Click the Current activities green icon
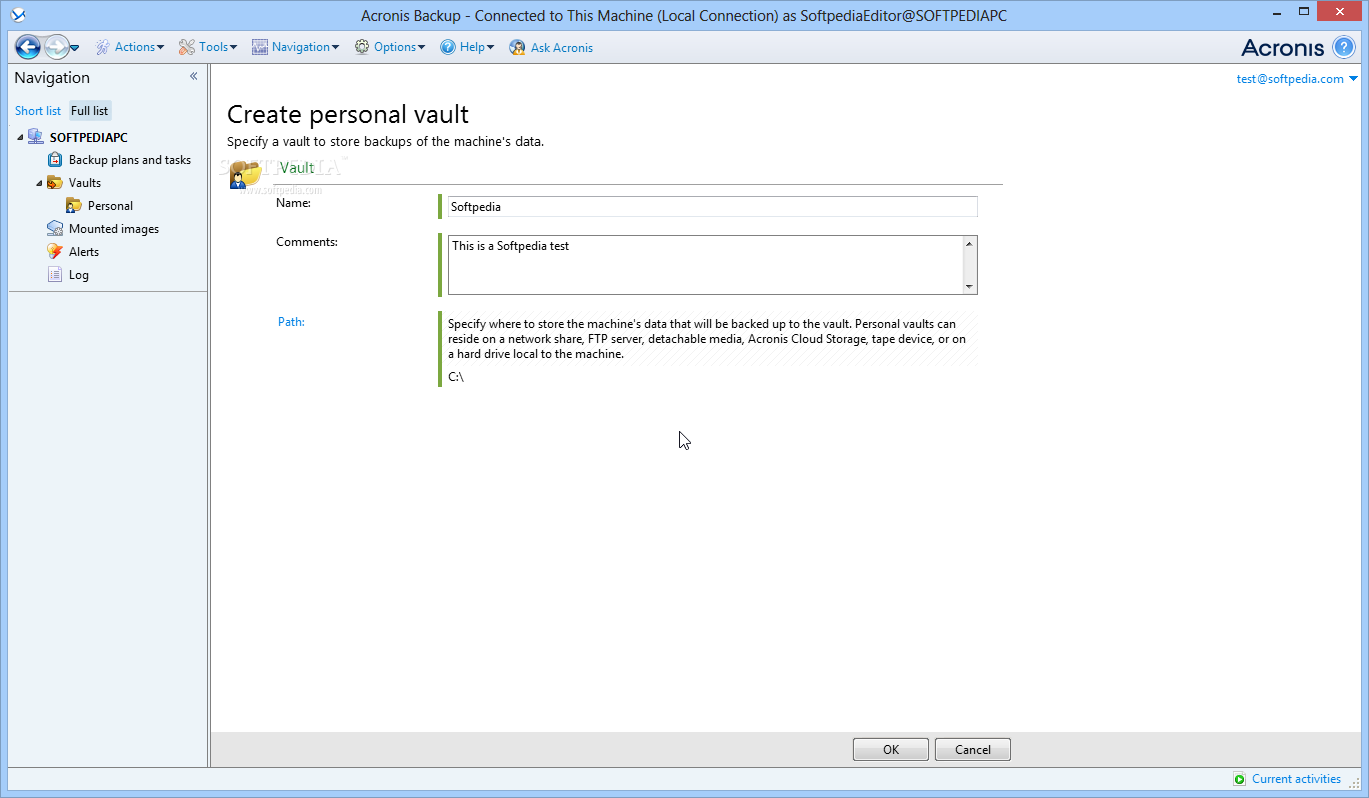The height and width of the screenshot is (798, 1369). pyautogui.click(x=1240, y=779)
